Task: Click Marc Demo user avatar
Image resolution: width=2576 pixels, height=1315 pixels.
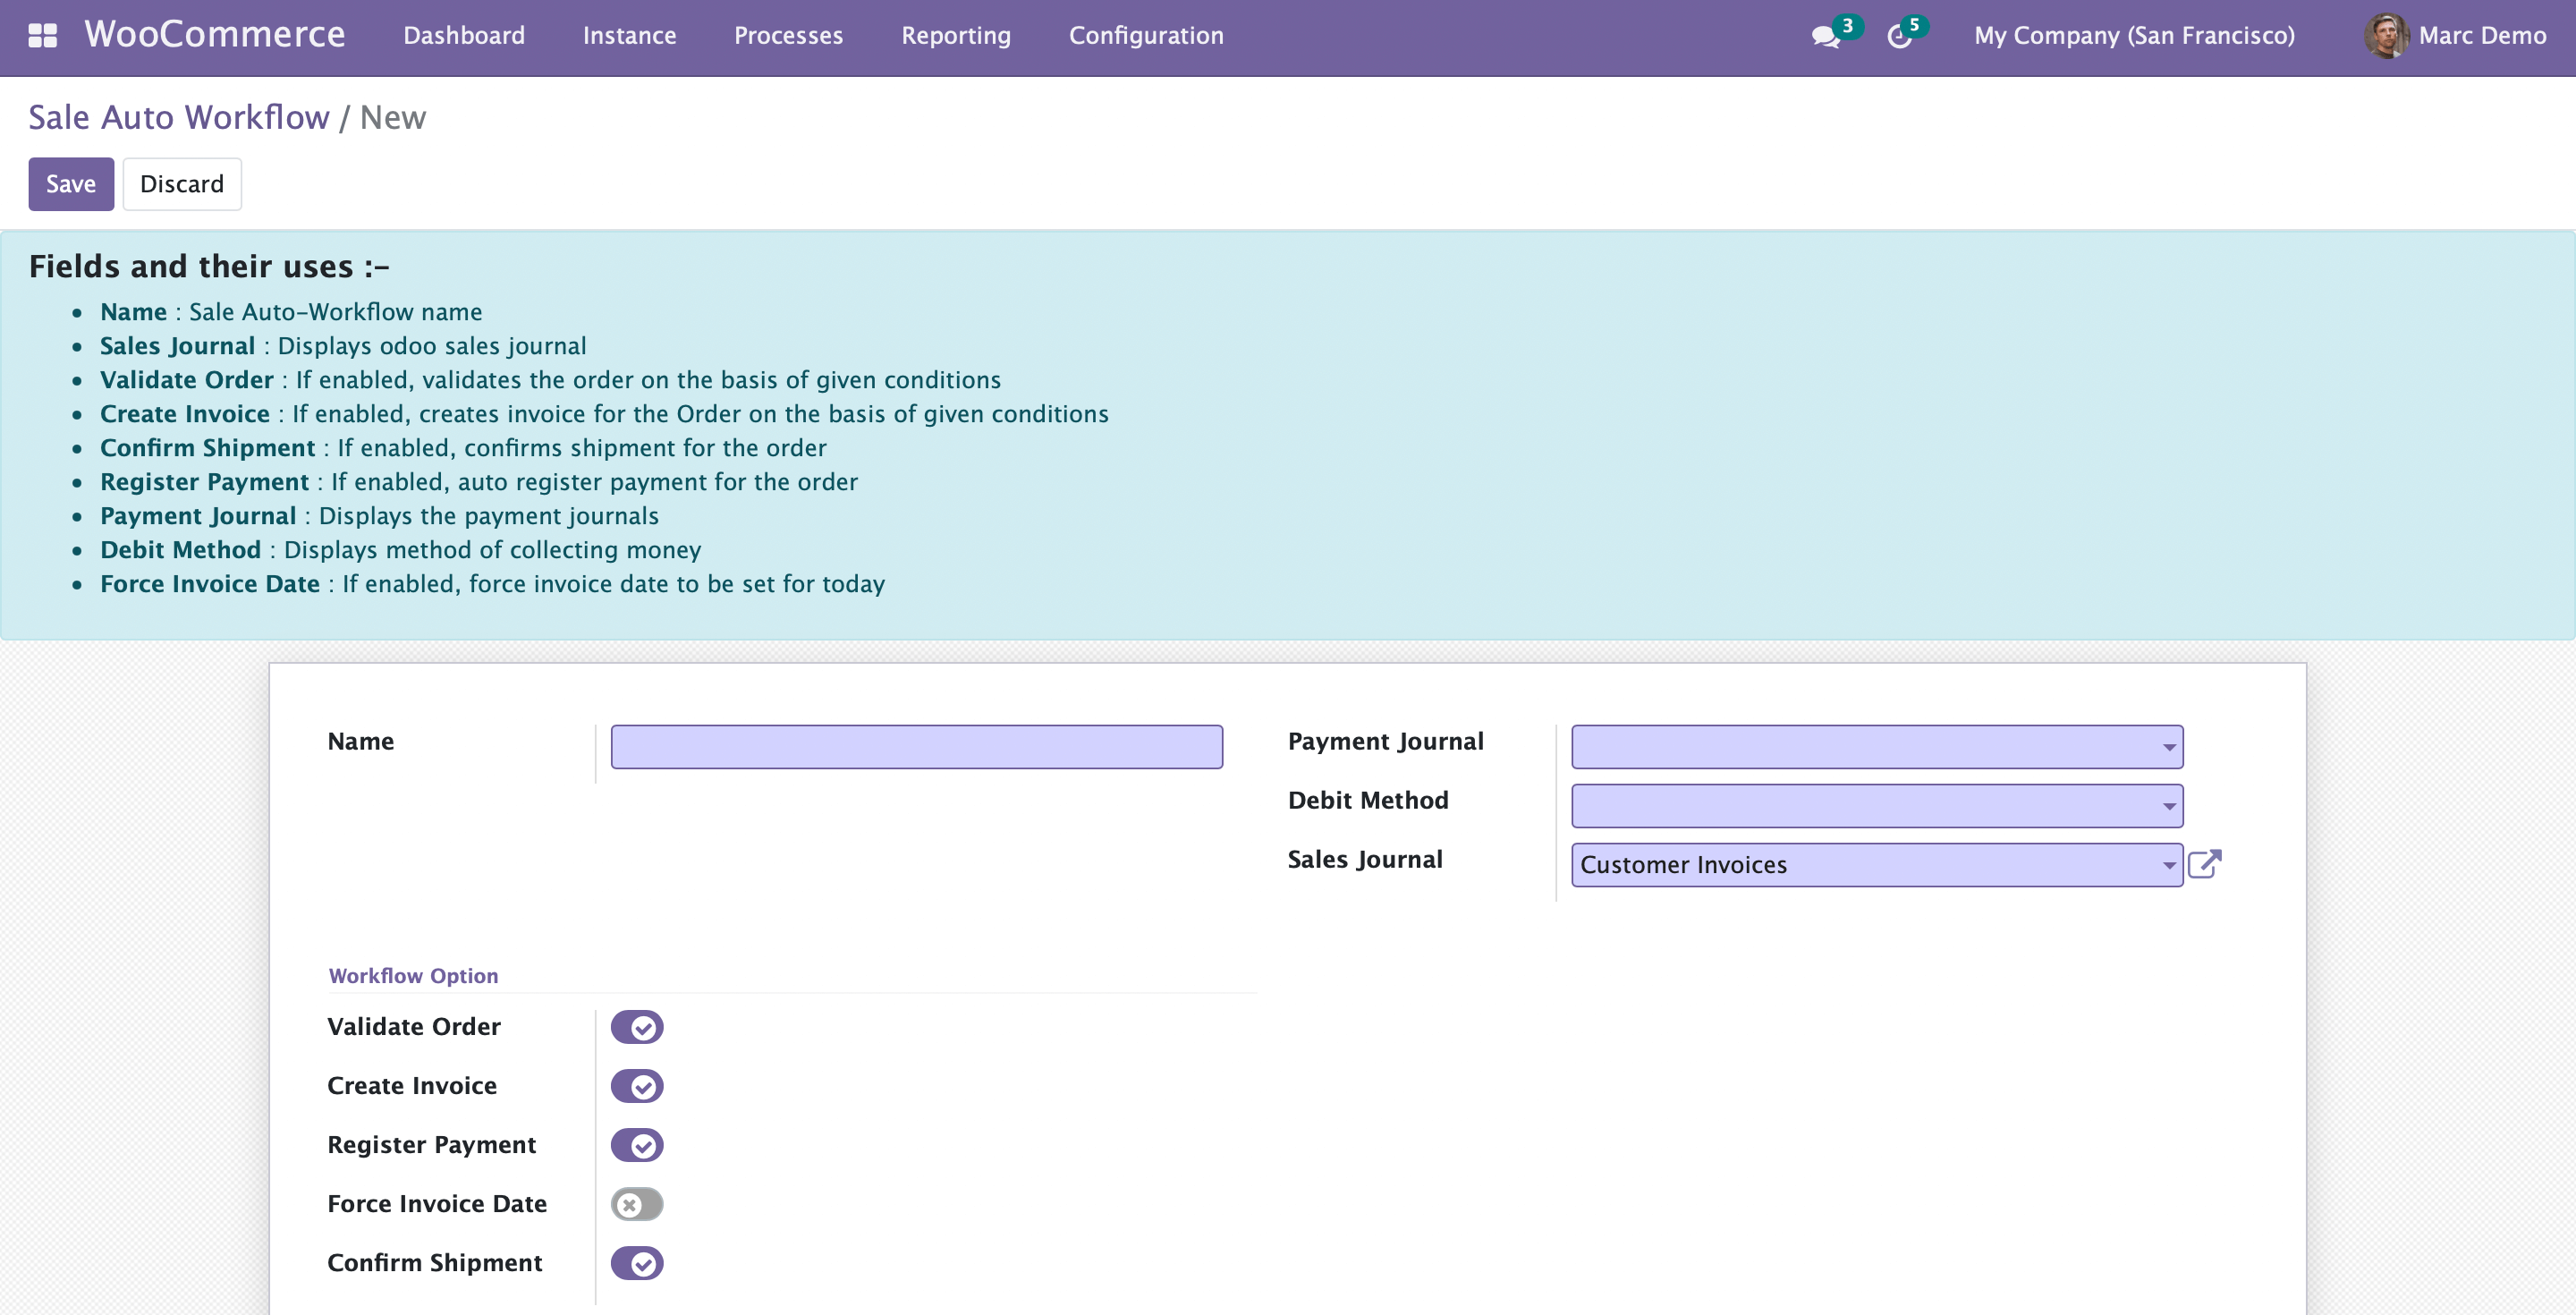Action: pos(2386,36)
